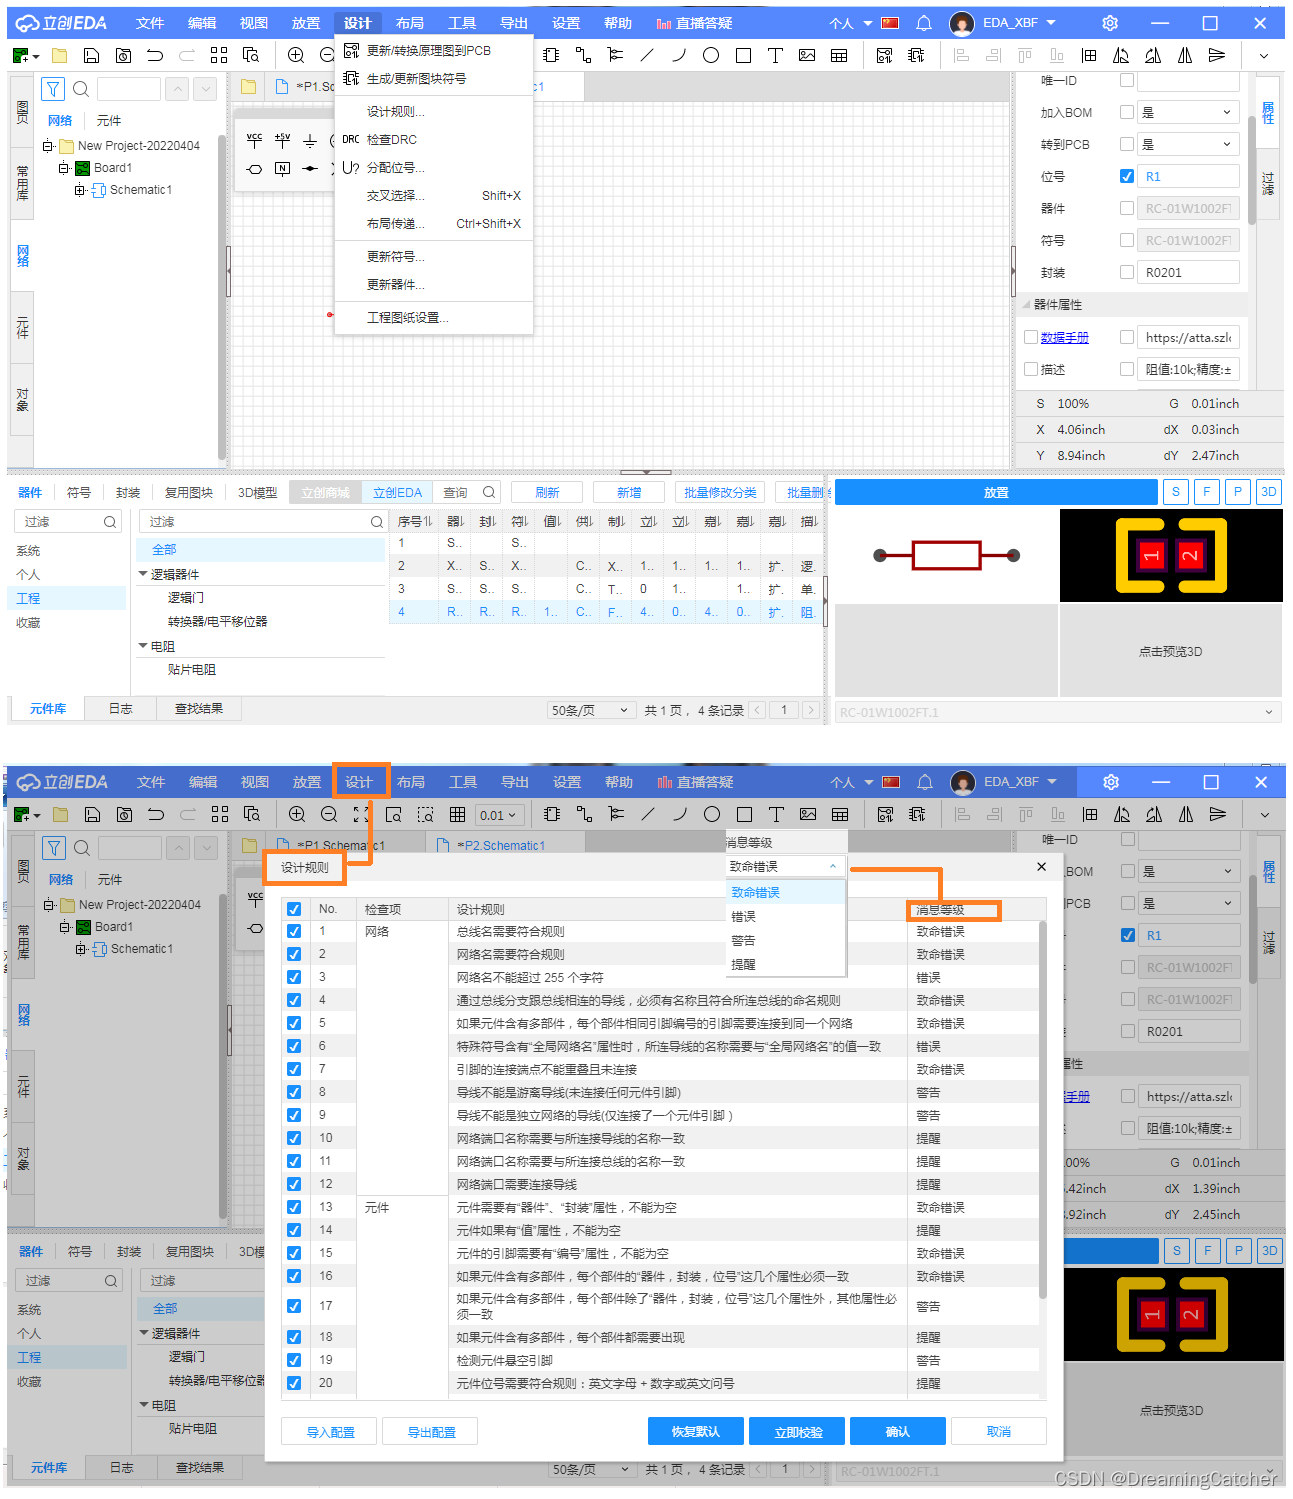The image size is (1293, 1499).
Task: Open RC-01W1002FT.1 dropdown below top preview
Action: (1058, 712)
